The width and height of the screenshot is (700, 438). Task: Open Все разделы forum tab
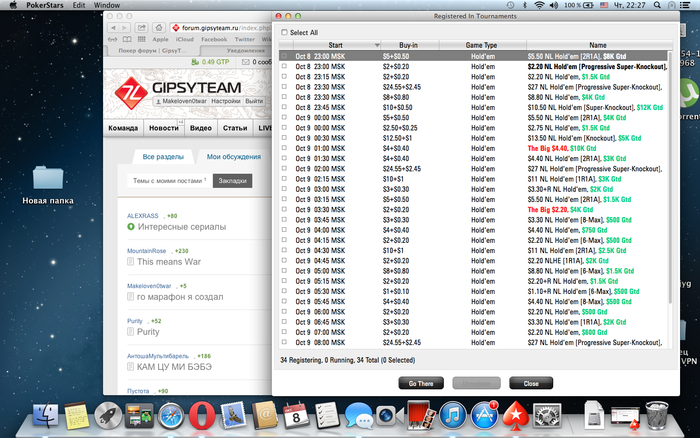coord(163,157)
